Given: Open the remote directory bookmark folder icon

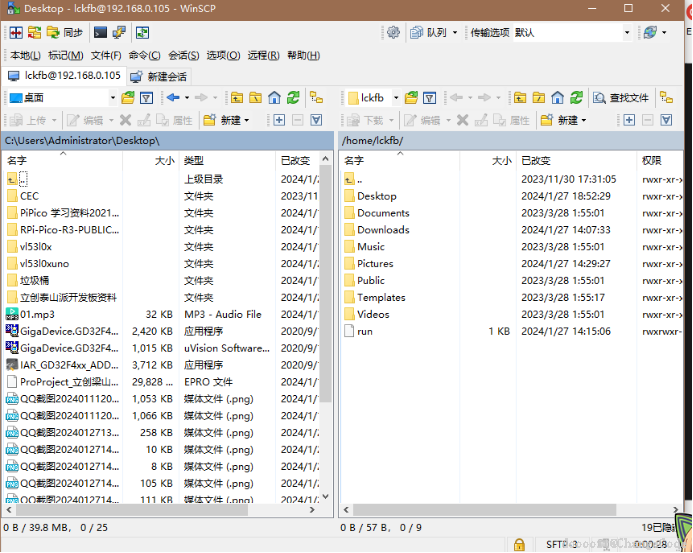Looking at the screenshot, I should [x=411, y=98].
